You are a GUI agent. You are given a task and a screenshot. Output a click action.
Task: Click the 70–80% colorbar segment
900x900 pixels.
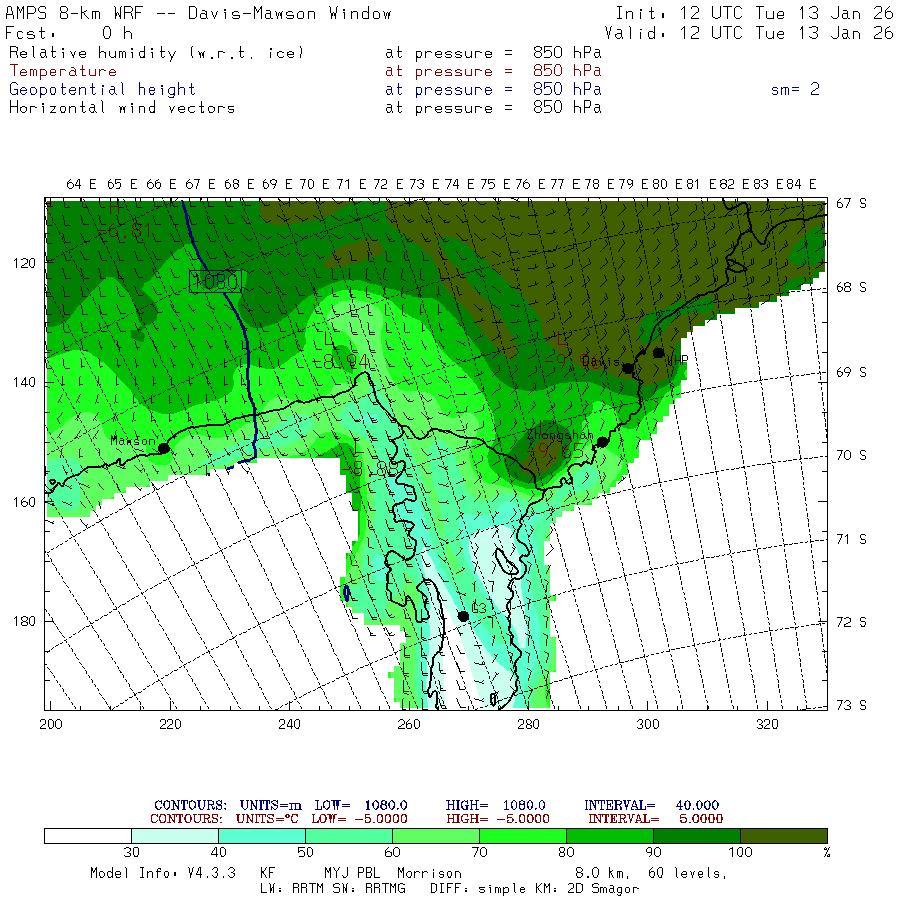523,836
